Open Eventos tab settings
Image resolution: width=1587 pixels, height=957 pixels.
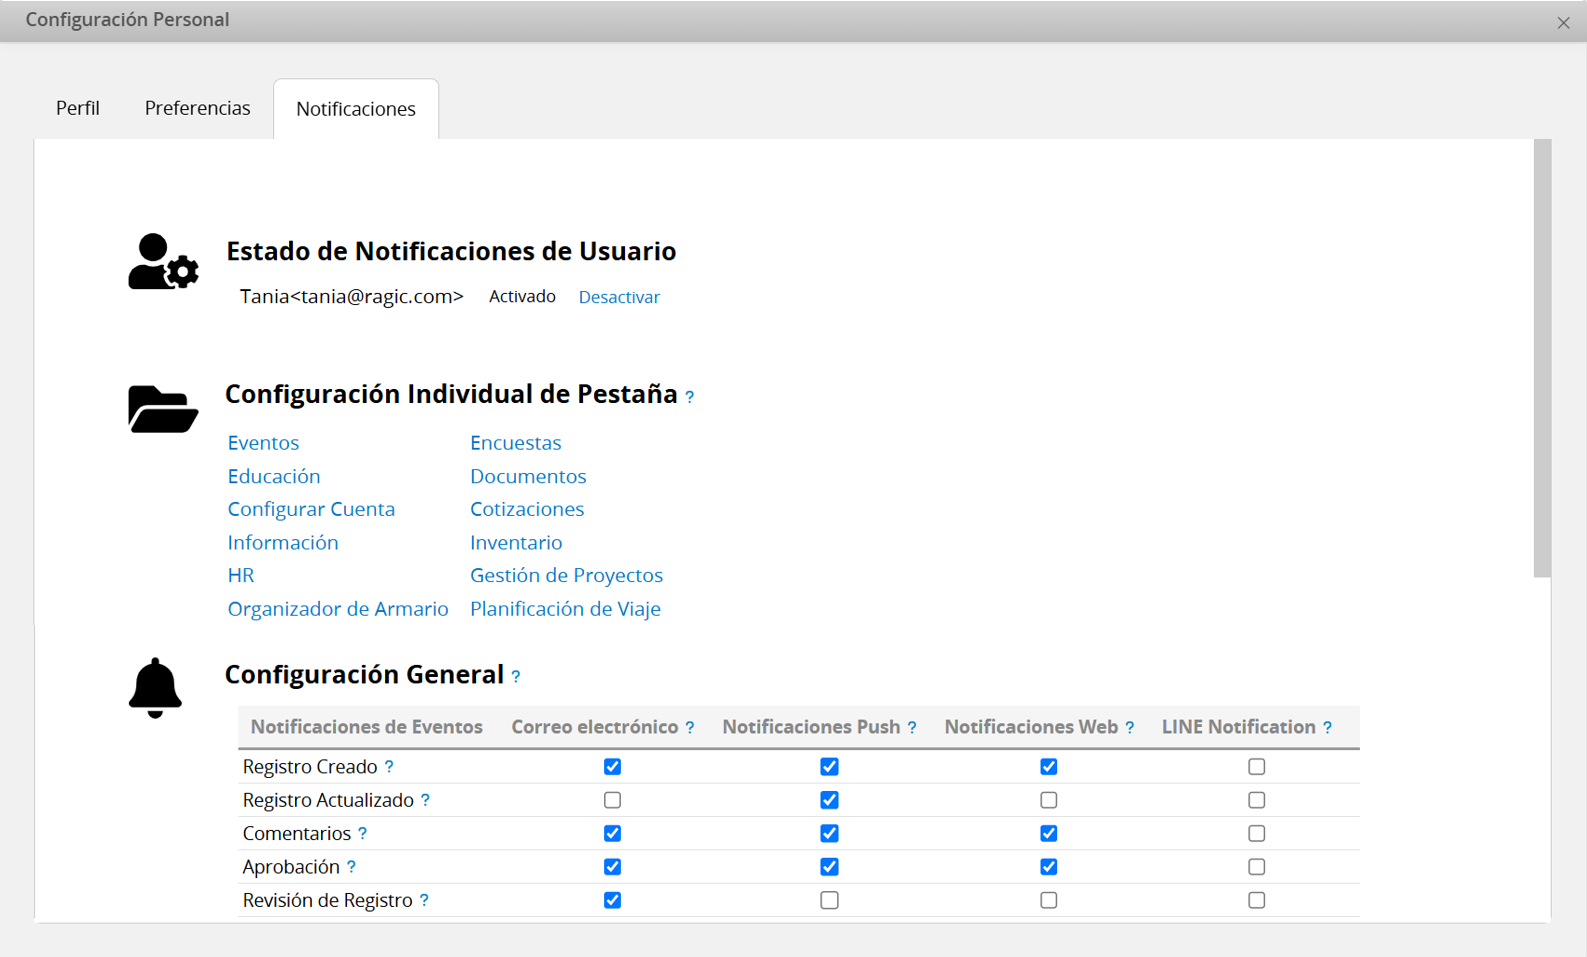click(x=263, y=442)
